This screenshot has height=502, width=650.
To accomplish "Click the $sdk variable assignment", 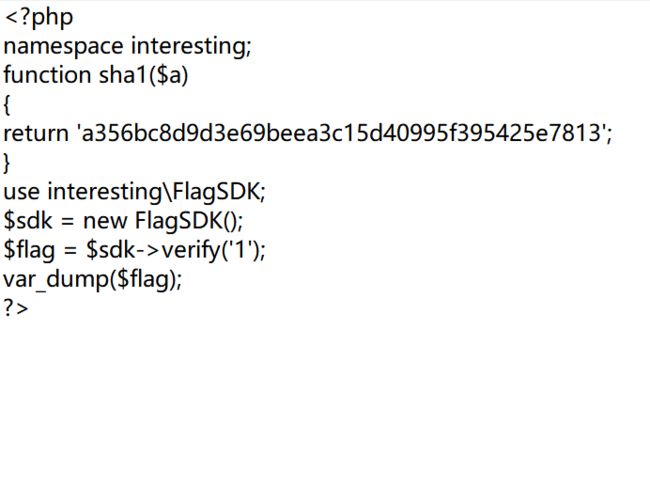I will [28, 221].
